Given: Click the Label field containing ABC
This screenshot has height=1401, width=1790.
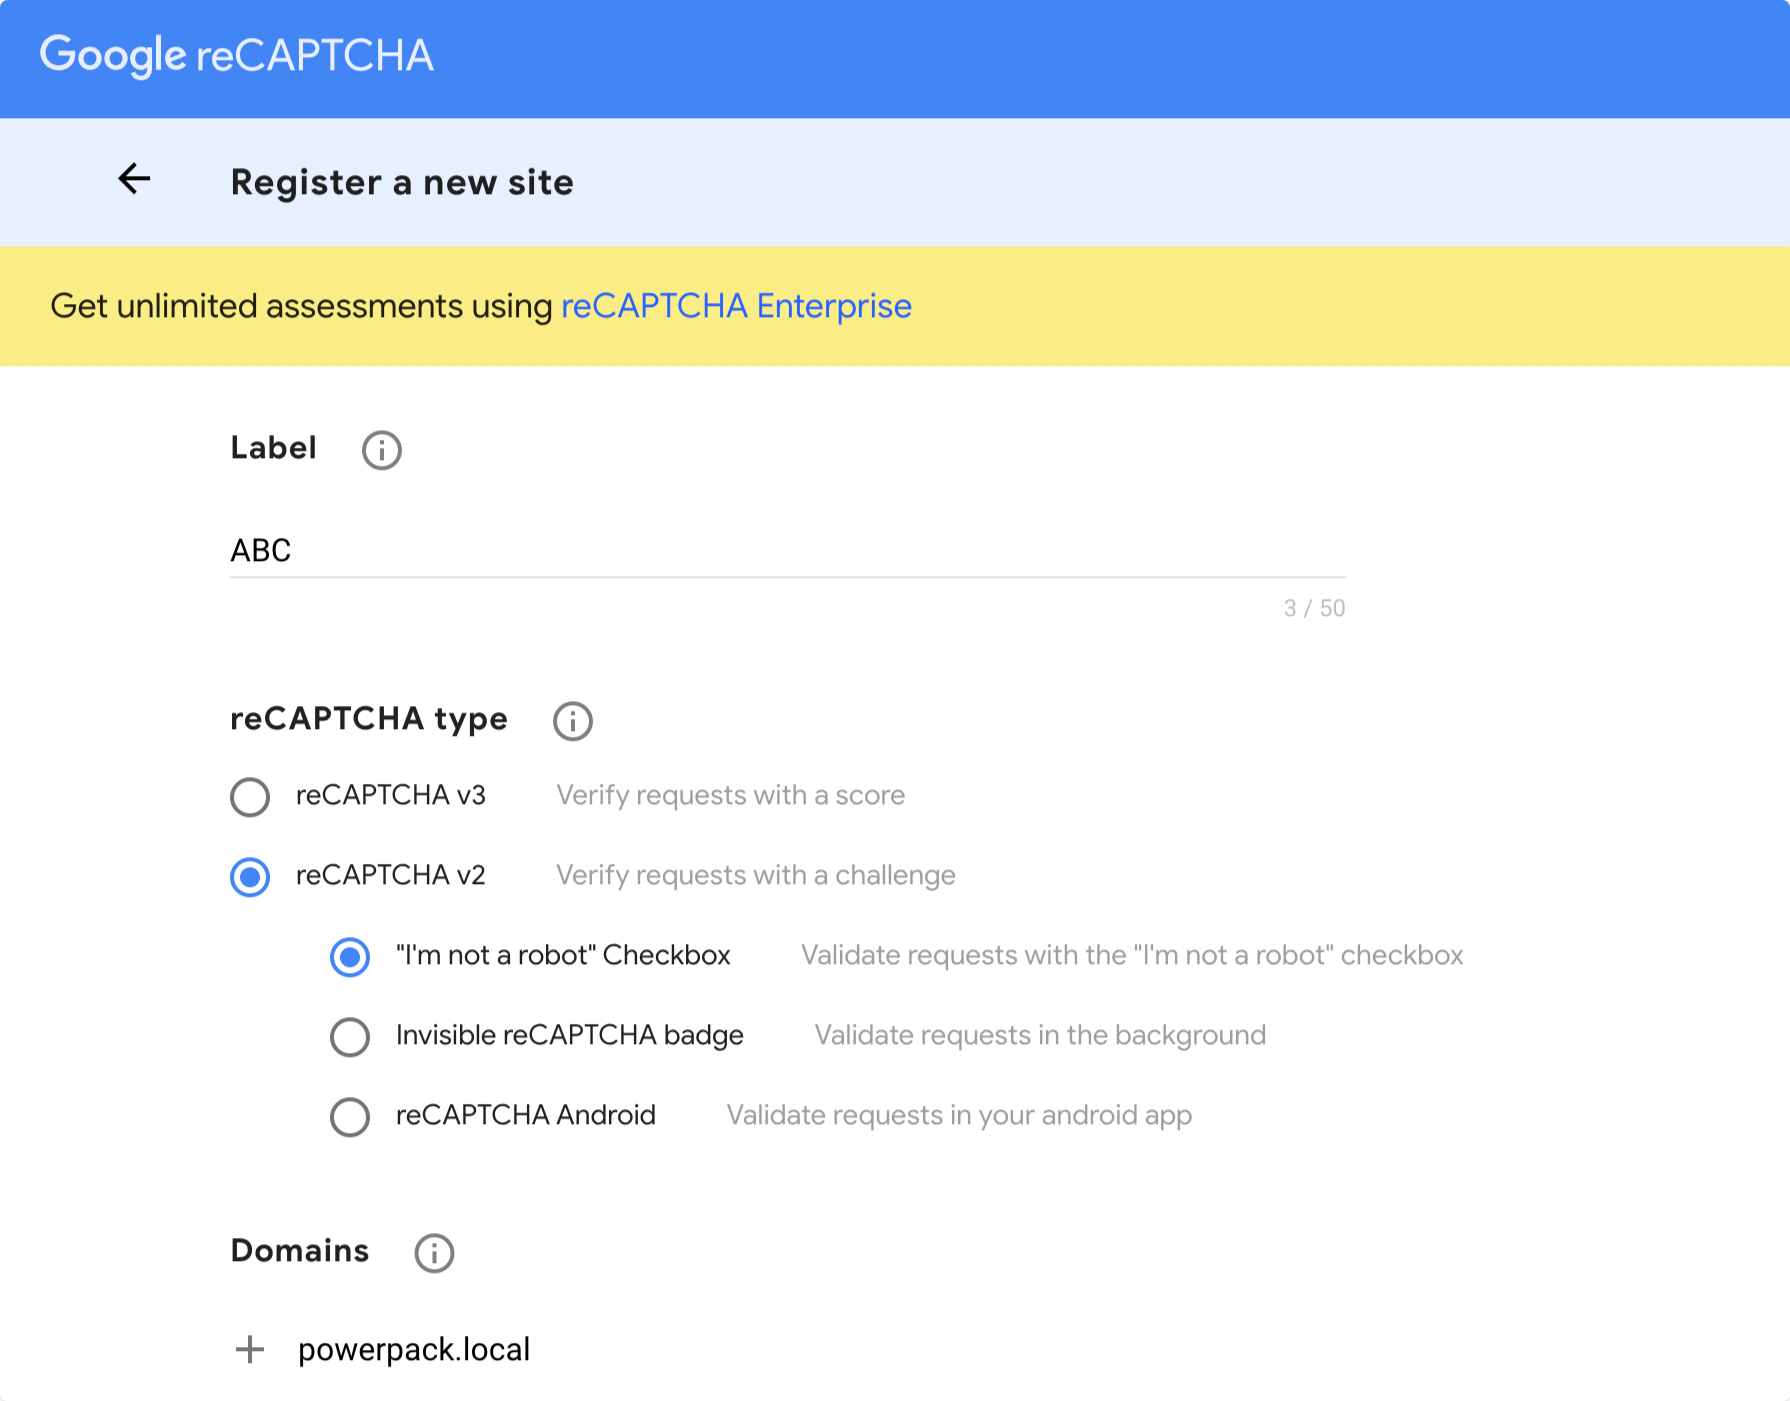Looking at the screenshot, I should click(x=786, y=550).
